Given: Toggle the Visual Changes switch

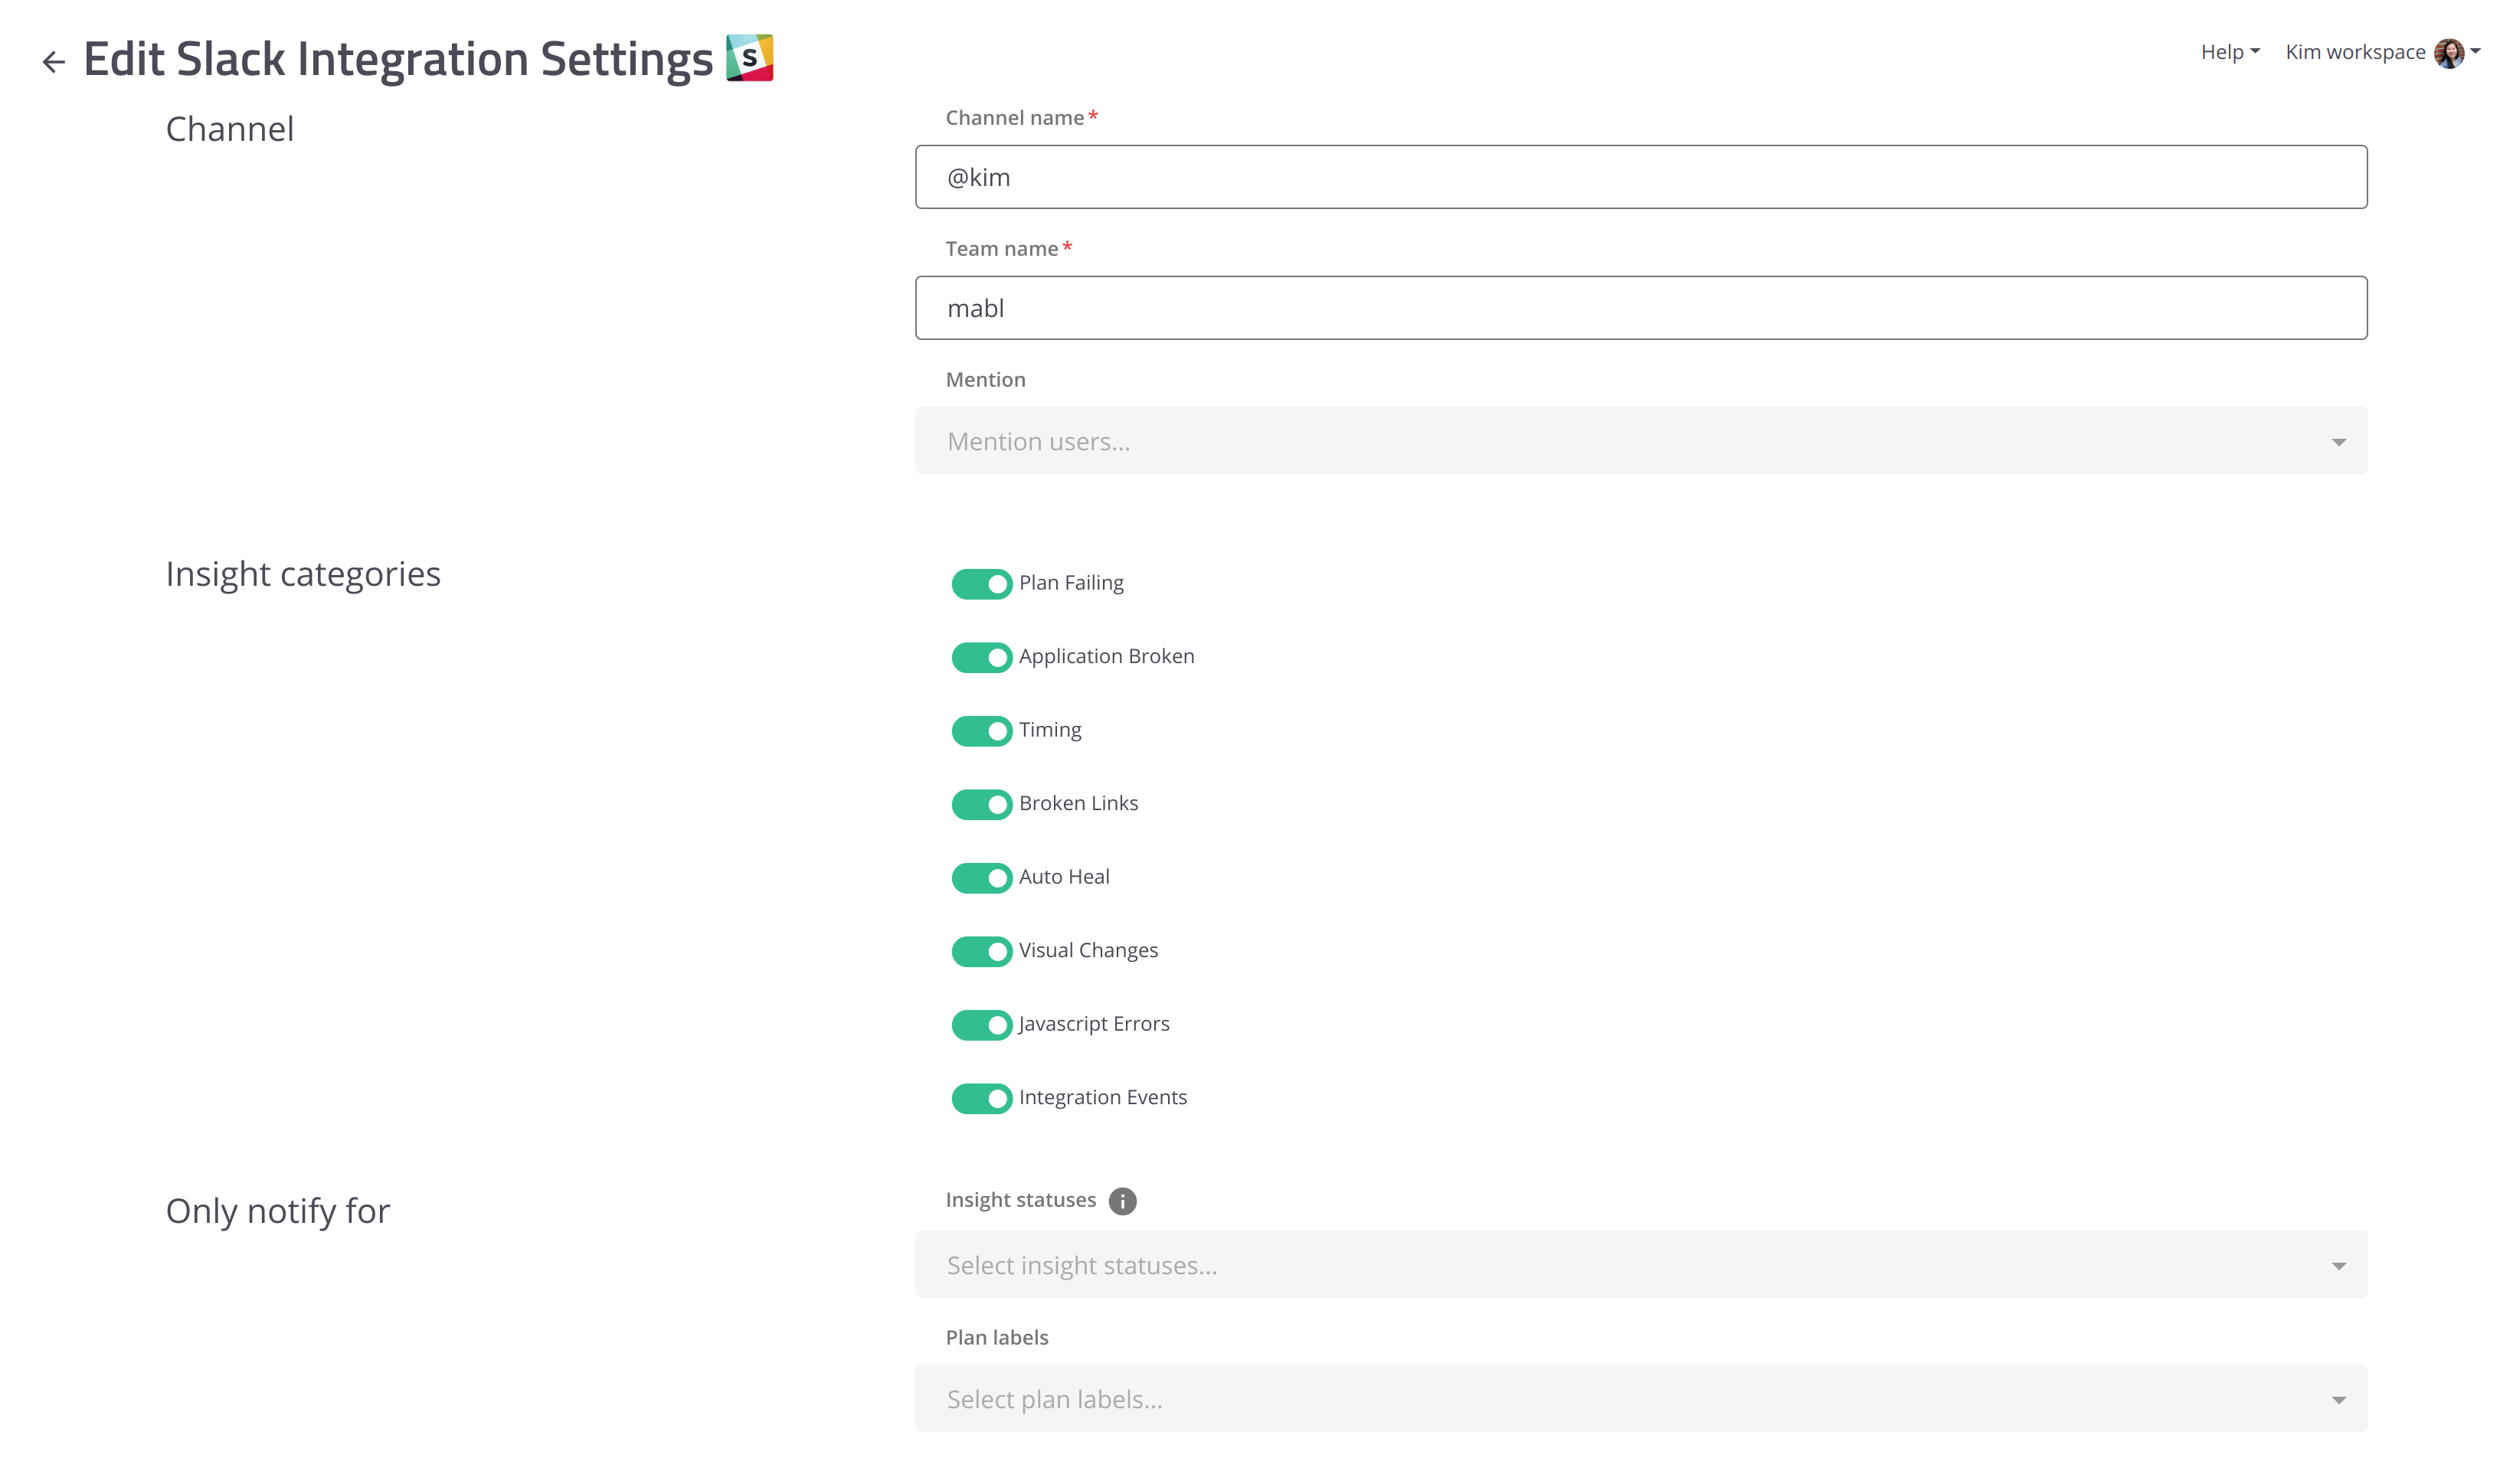Looking at the screenshot, I should 981,951.
